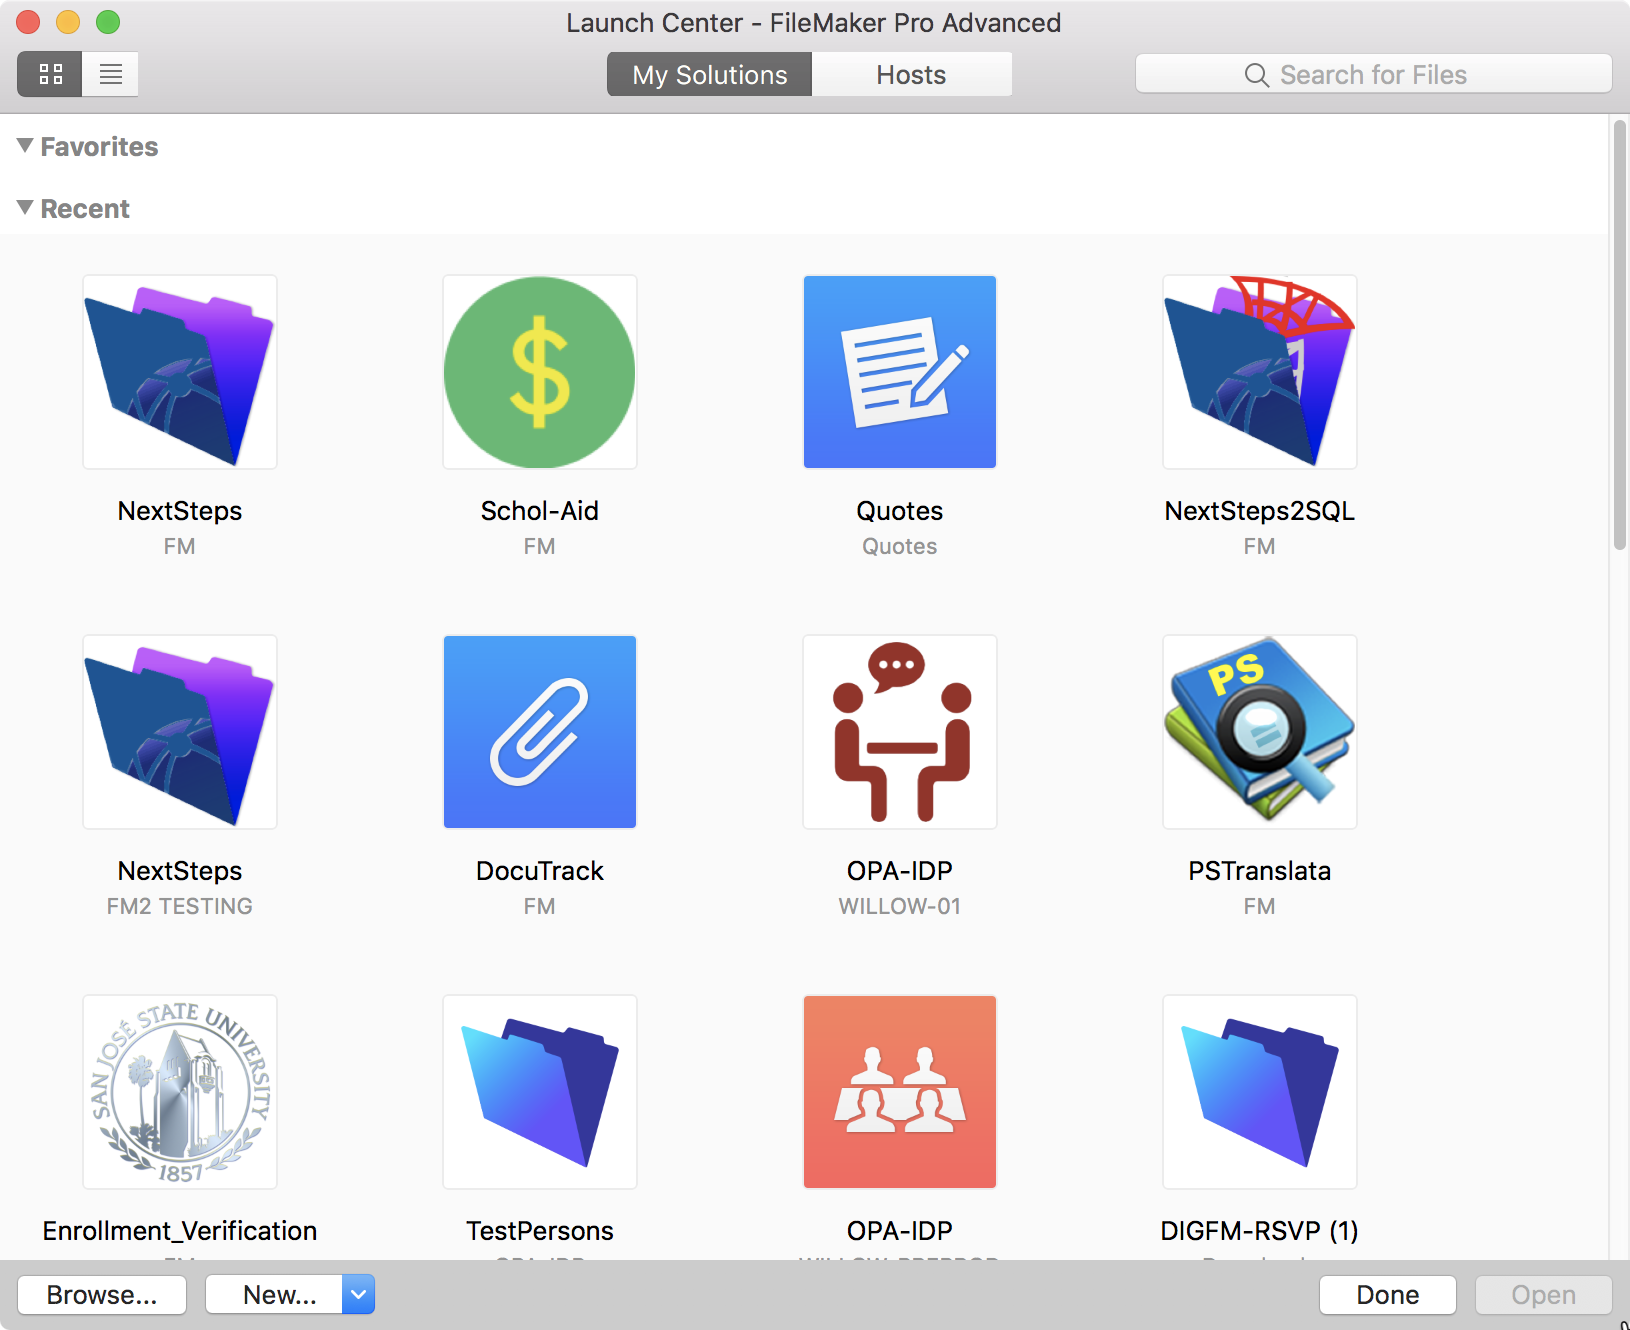The width and height of the screenshot is (1630, 1330).
Task: Click the Search for Files field
Action: [1373, 75]
